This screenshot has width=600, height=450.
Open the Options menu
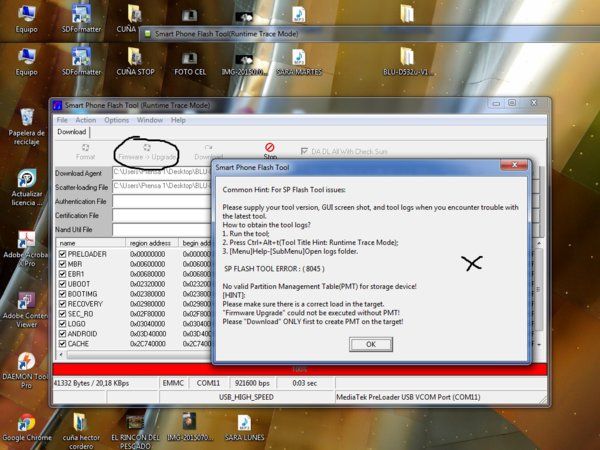116,120
